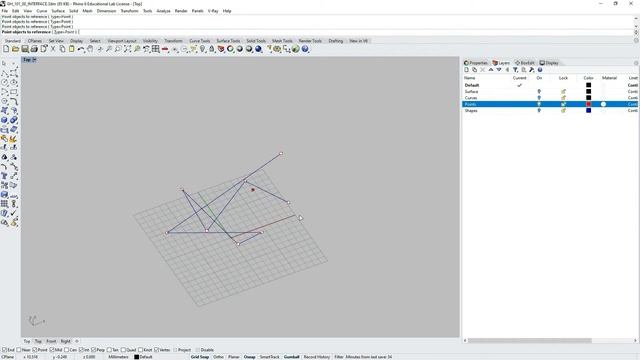The width and height of the screenshot is (640, 360).
Task: Click the Object Properties color wheel icon
Action: point(230,49)
